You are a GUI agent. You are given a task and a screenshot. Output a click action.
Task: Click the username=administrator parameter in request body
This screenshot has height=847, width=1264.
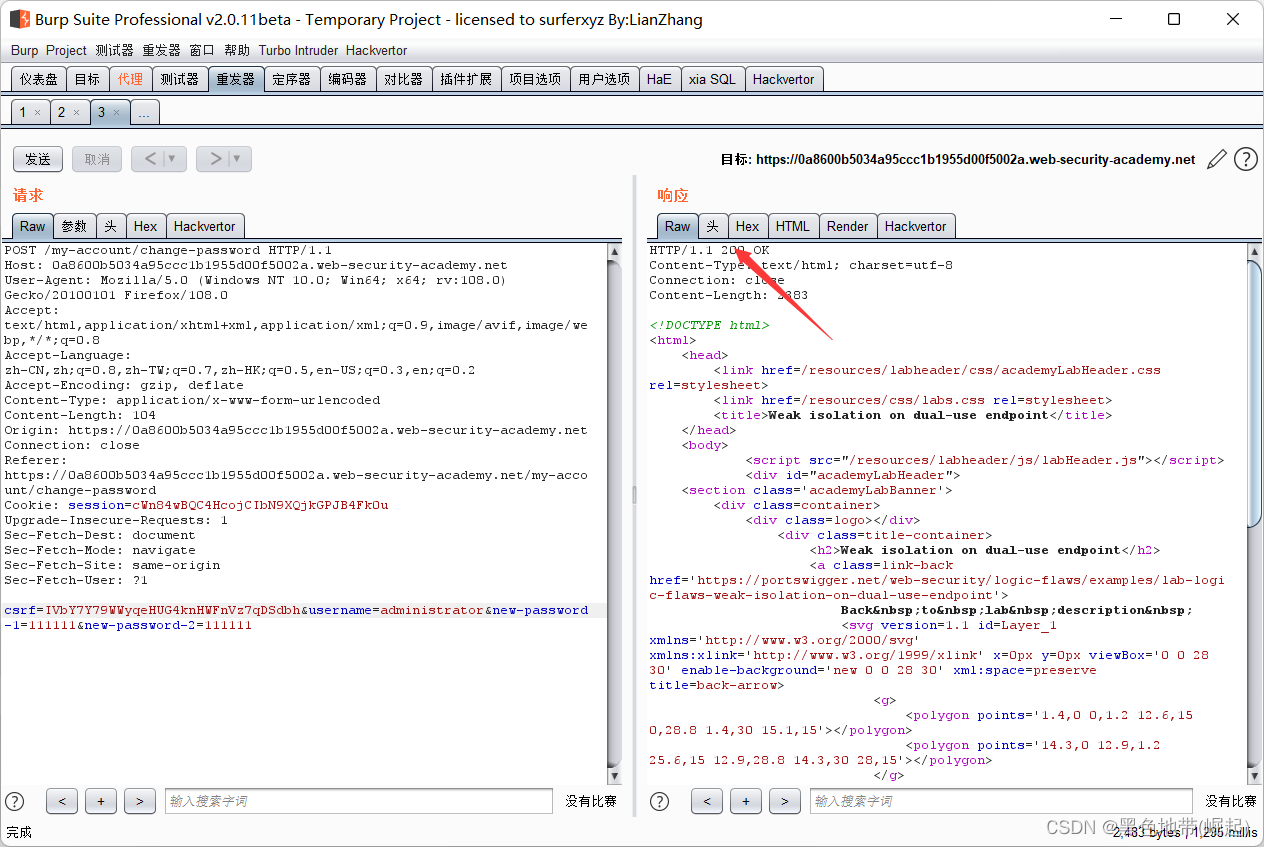click(396, 610)
